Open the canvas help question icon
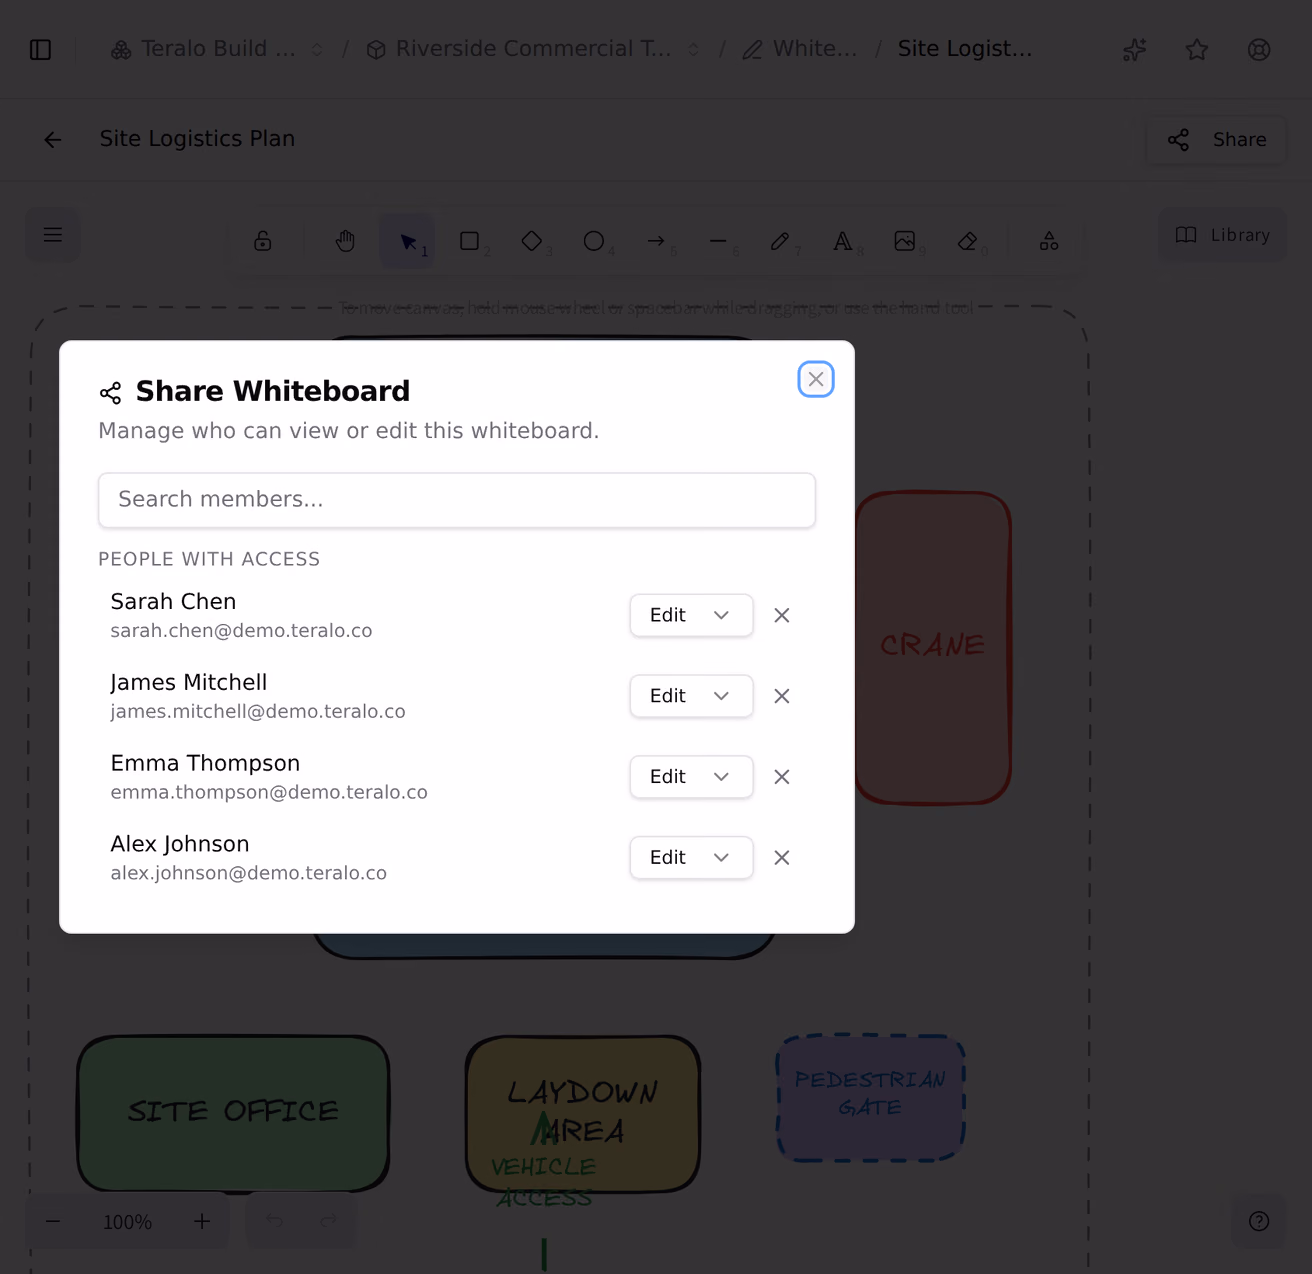Image resolution: width=1312 pixels, height=1274 pixels. point(1259,1221)
